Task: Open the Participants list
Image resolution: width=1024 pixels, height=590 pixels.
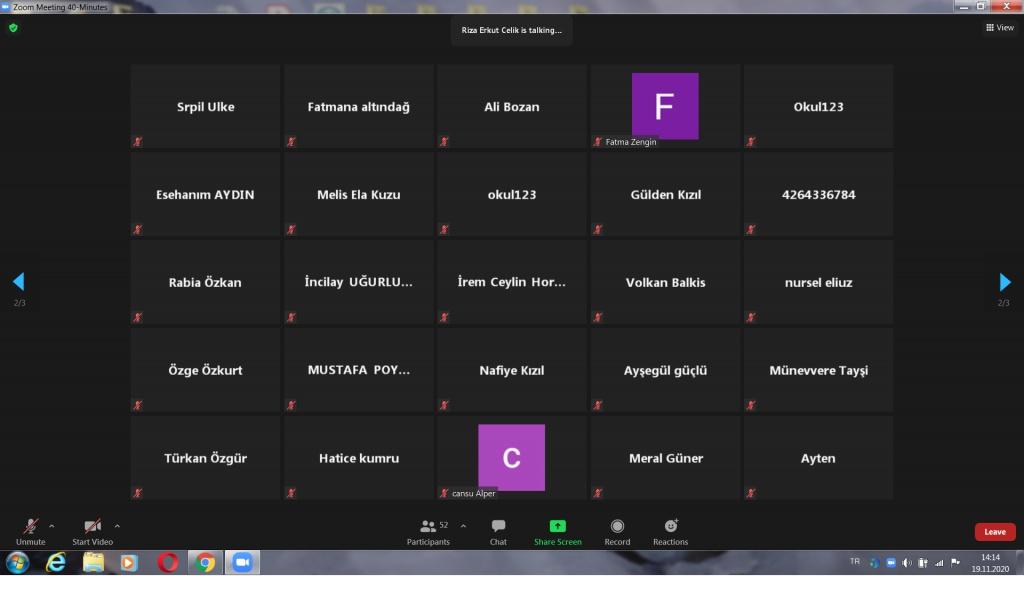Action: pos(429,527)
